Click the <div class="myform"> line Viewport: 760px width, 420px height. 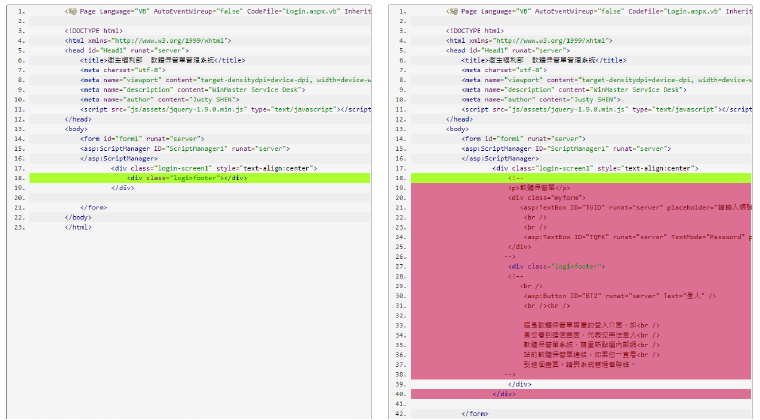[547, 198]
